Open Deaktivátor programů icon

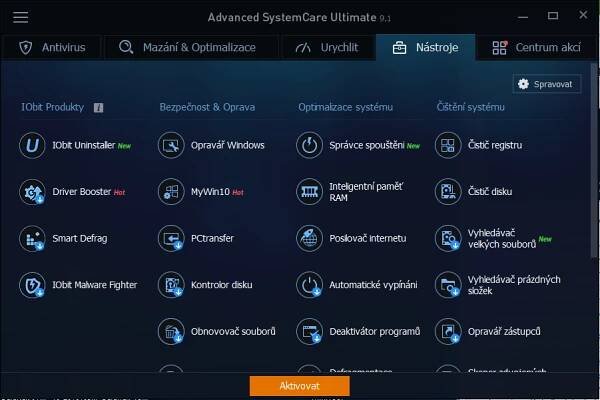[x=309, y=331]
